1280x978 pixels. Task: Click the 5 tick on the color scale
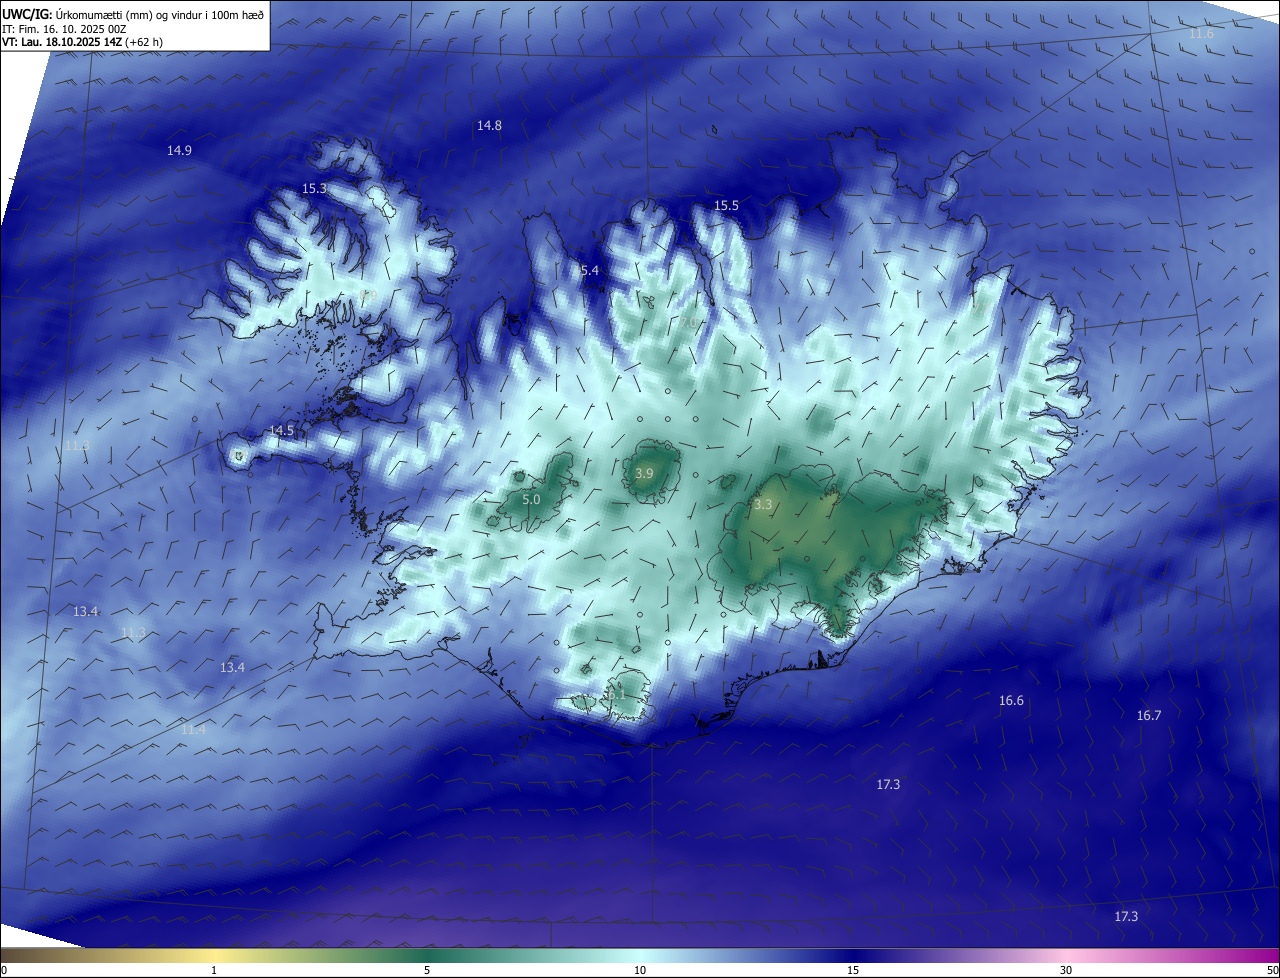(427, 970)
